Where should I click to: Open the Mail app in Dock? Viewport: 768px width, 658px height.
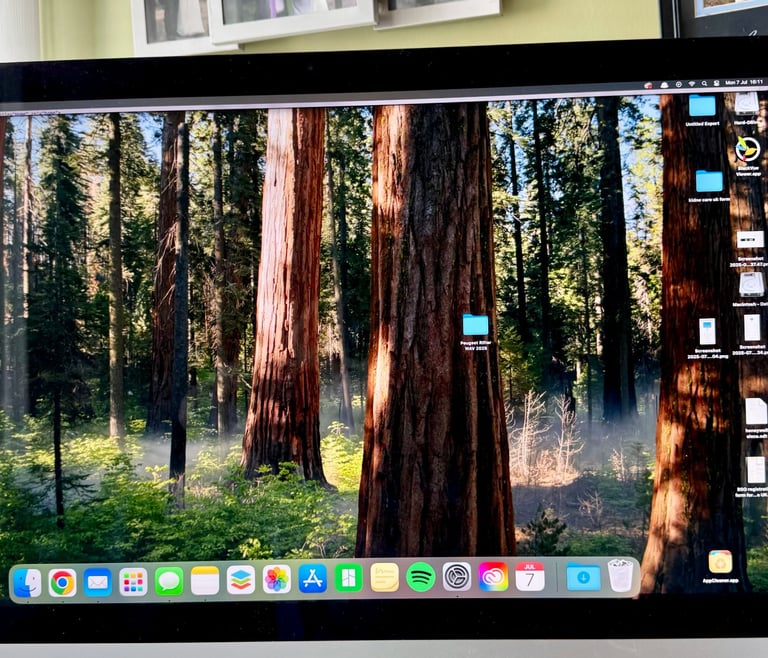click(x=97, y=583)
